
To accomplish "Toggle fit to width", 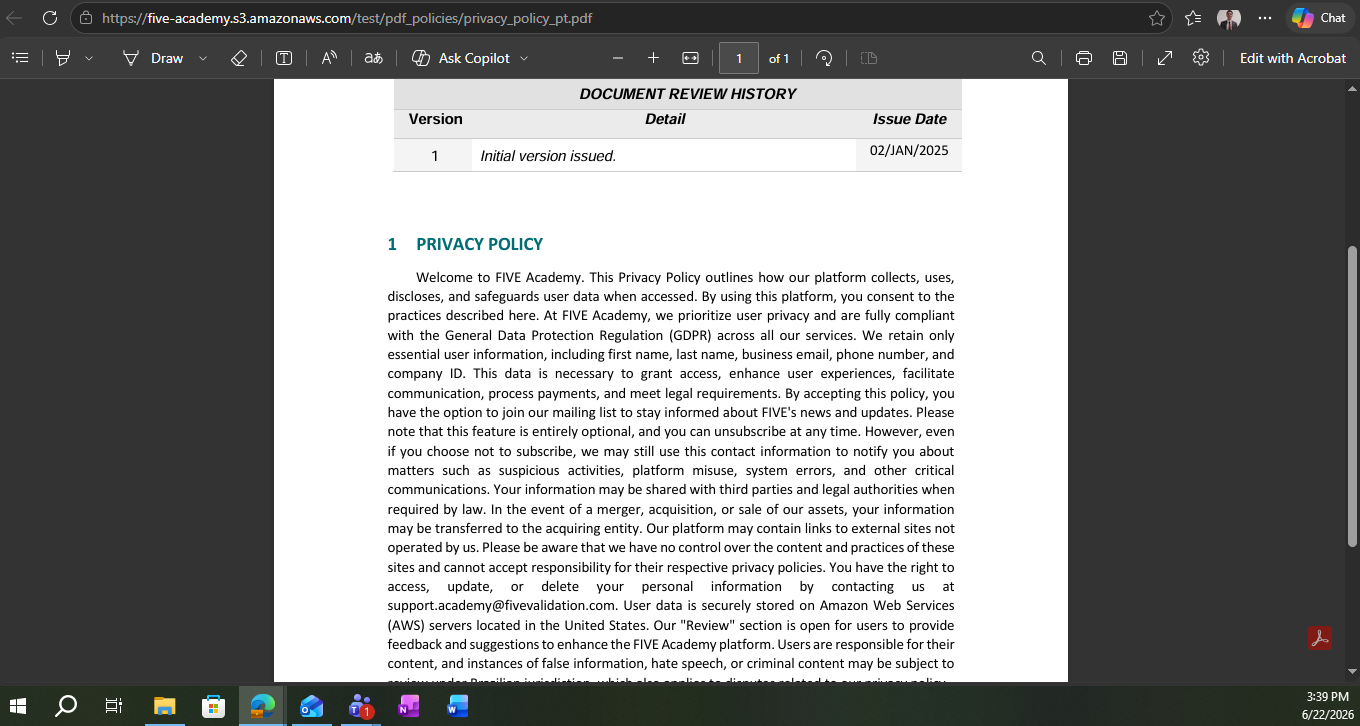I will (x=690, y=58).
